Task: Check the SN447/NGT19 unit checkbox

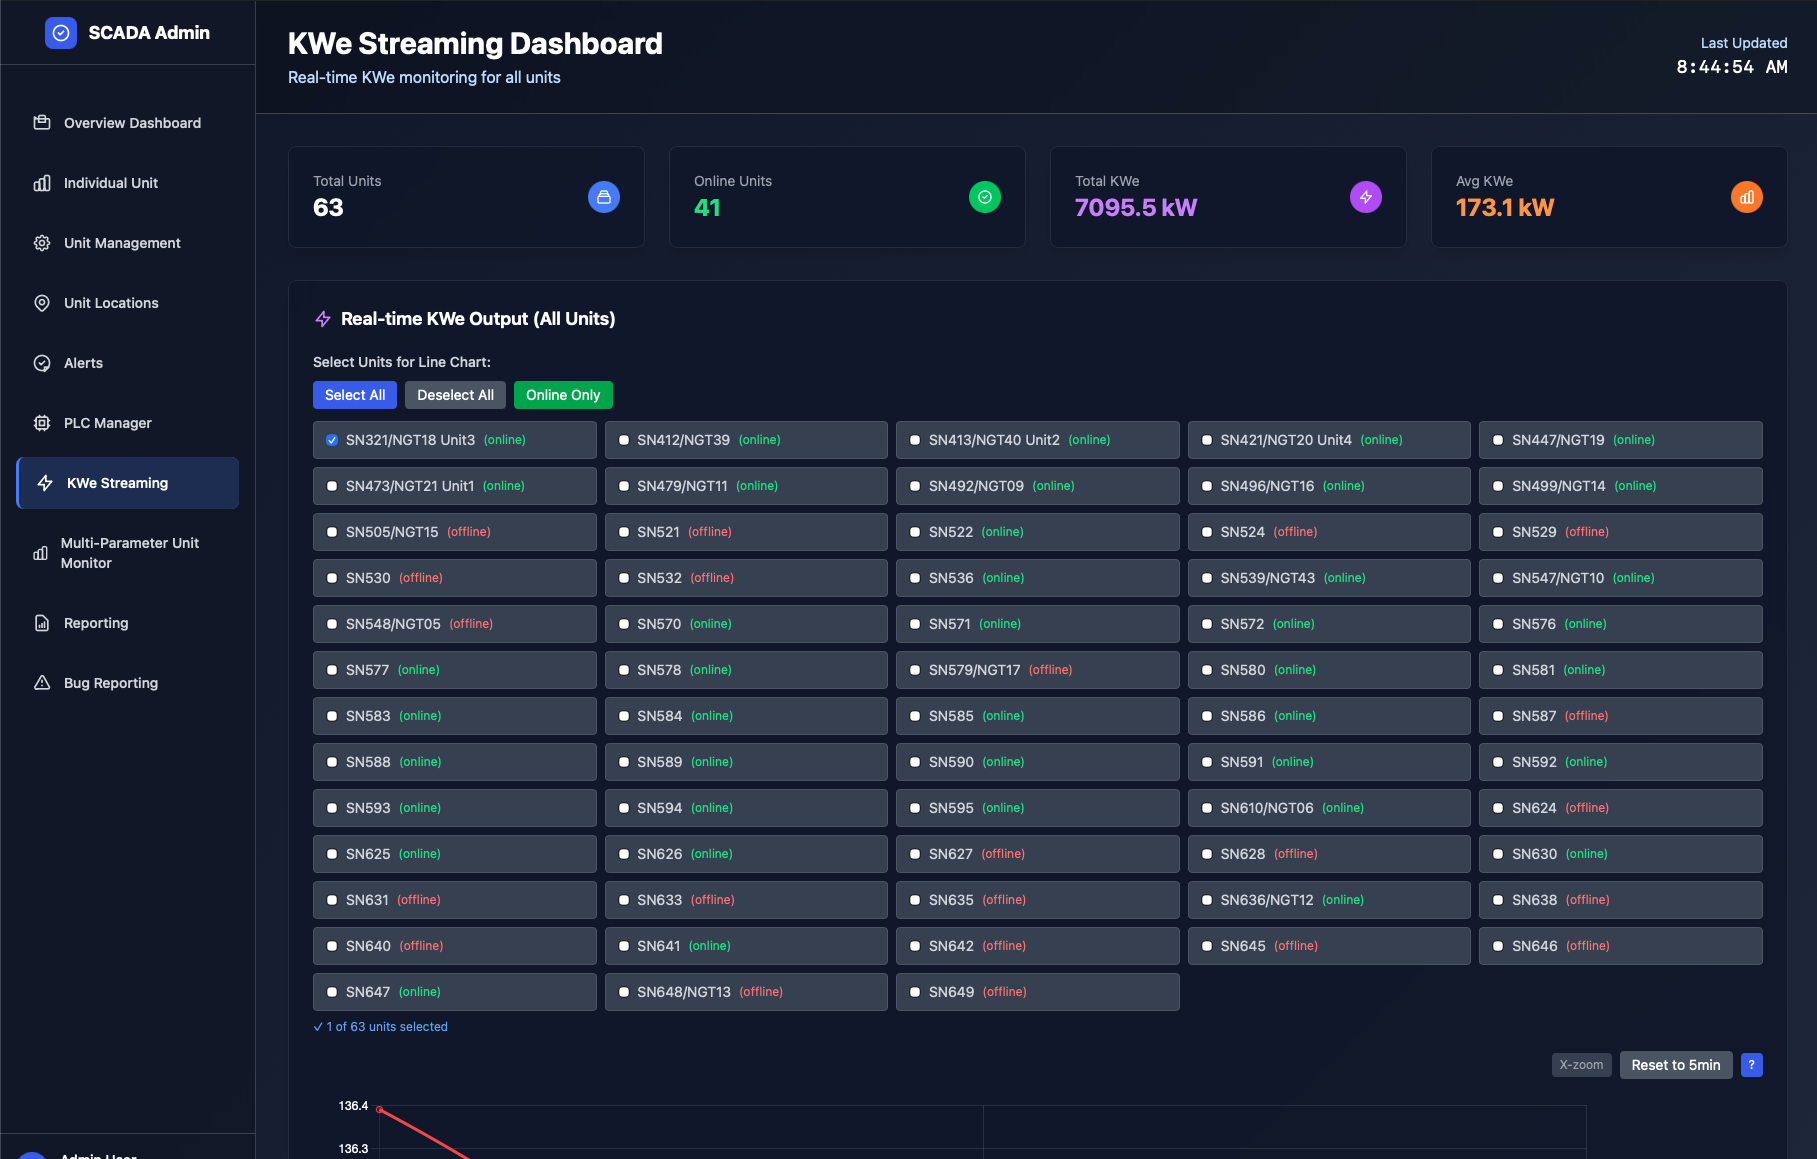Action: click(1498, 440)
